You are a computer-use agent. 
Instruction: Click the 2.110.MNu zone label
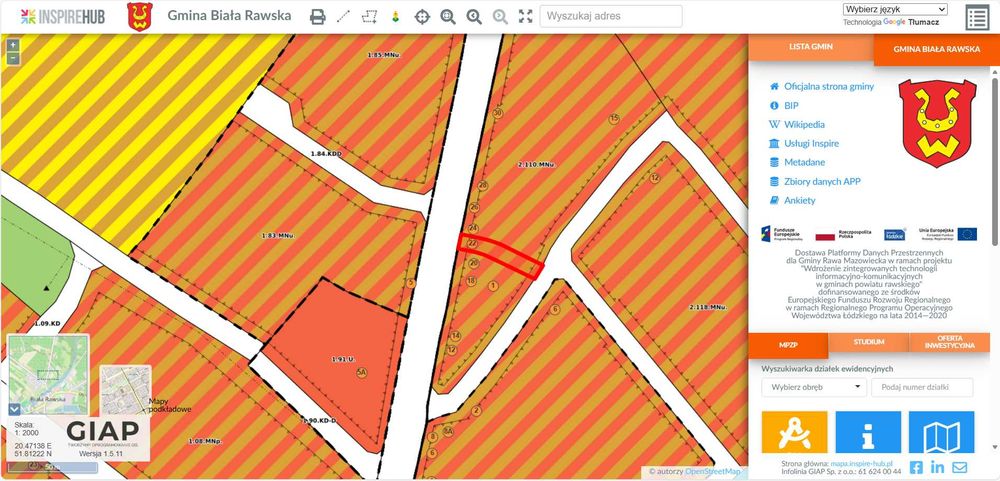[536, 165]
